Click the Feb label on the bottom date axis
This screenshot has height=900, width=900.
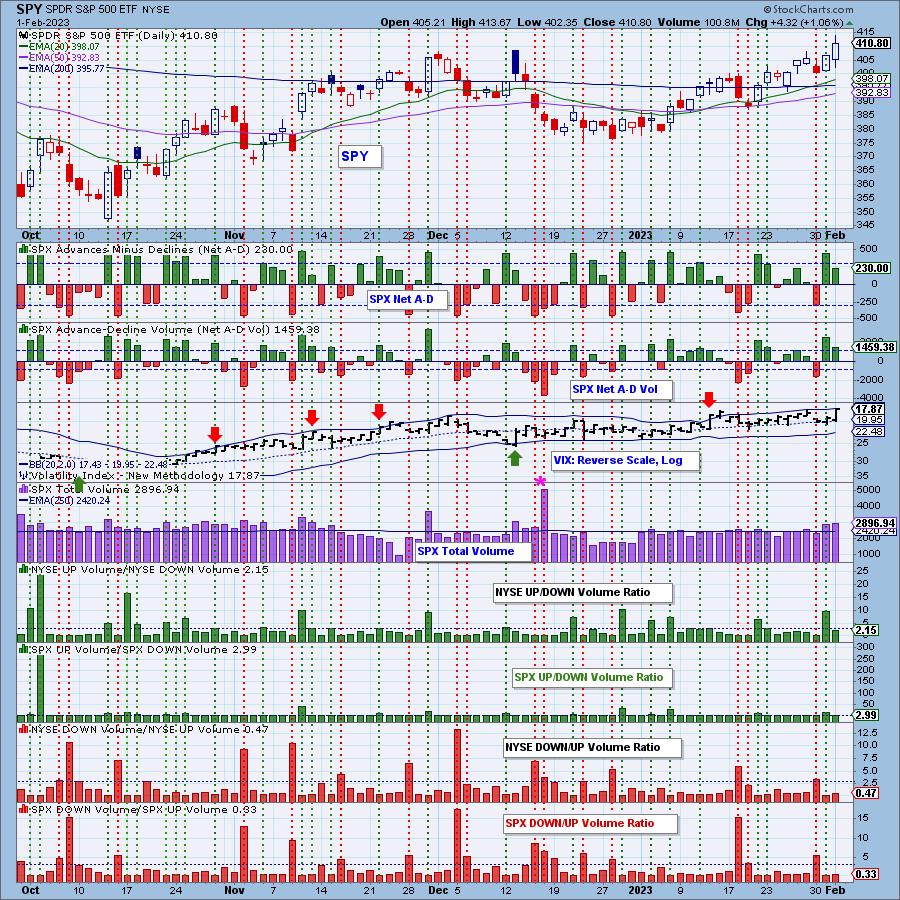[835, 890]
